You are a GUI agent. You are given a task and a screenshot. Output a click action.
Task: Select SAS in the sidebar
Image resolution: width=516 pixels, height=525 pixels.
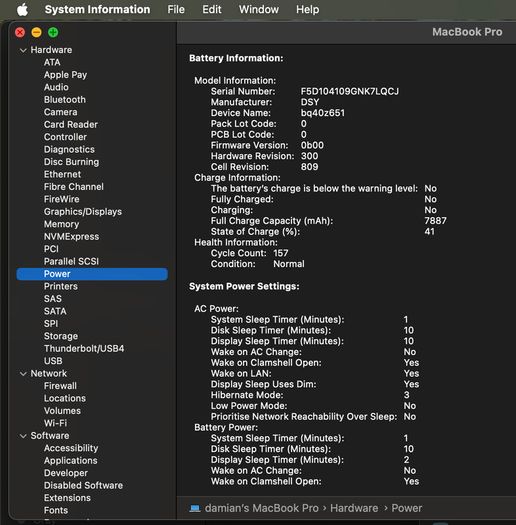[53, 299]
